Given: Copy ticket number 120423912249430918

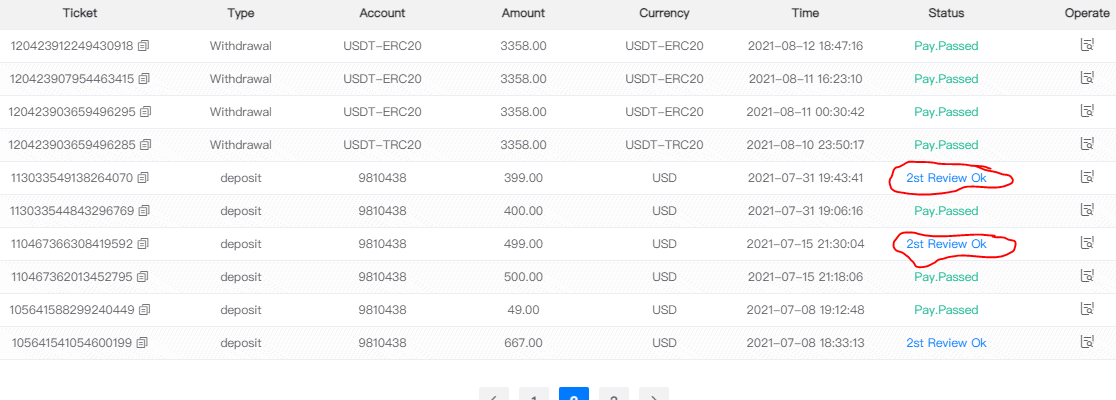Looking at the screenshot, I should pyautogui.click(x=144, y=46).
